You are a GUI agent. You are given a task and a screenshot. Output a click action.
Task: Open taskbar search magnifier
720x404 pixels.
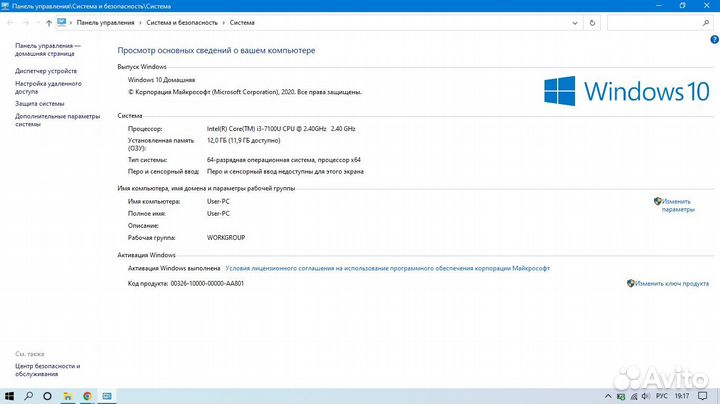pyautogui.click(x=28, y=396)
